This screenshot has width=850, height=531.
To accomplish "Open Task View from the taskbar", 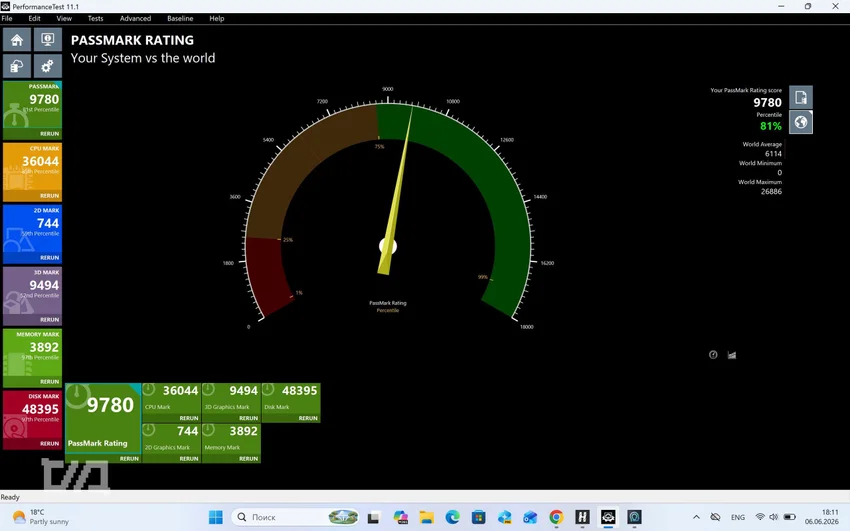I will [374, 517].
